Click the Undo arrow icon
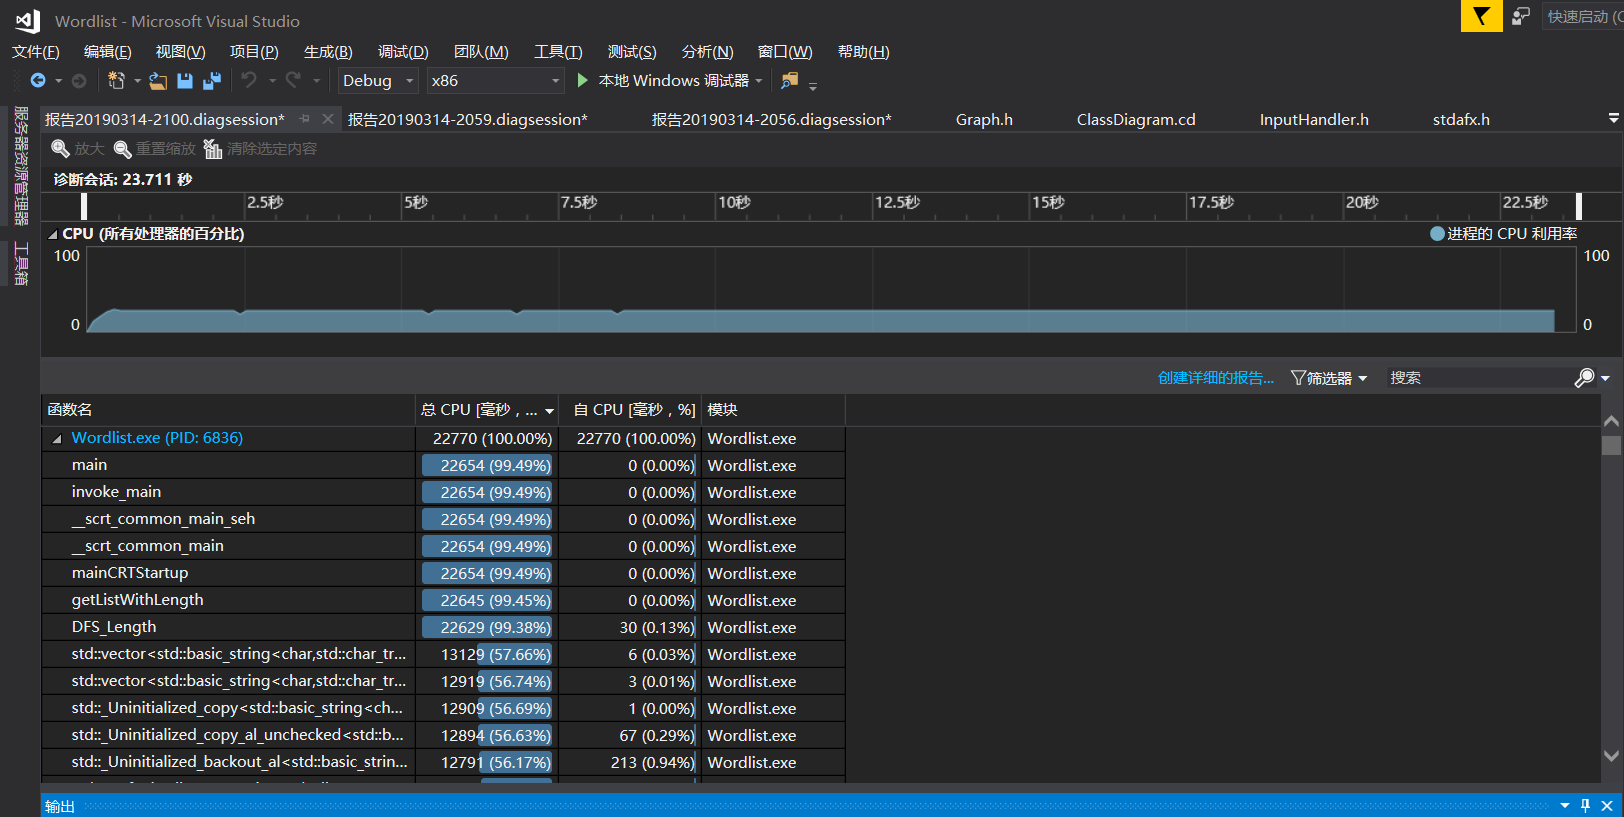This screenshot has width=1624, height=817. 249,80
